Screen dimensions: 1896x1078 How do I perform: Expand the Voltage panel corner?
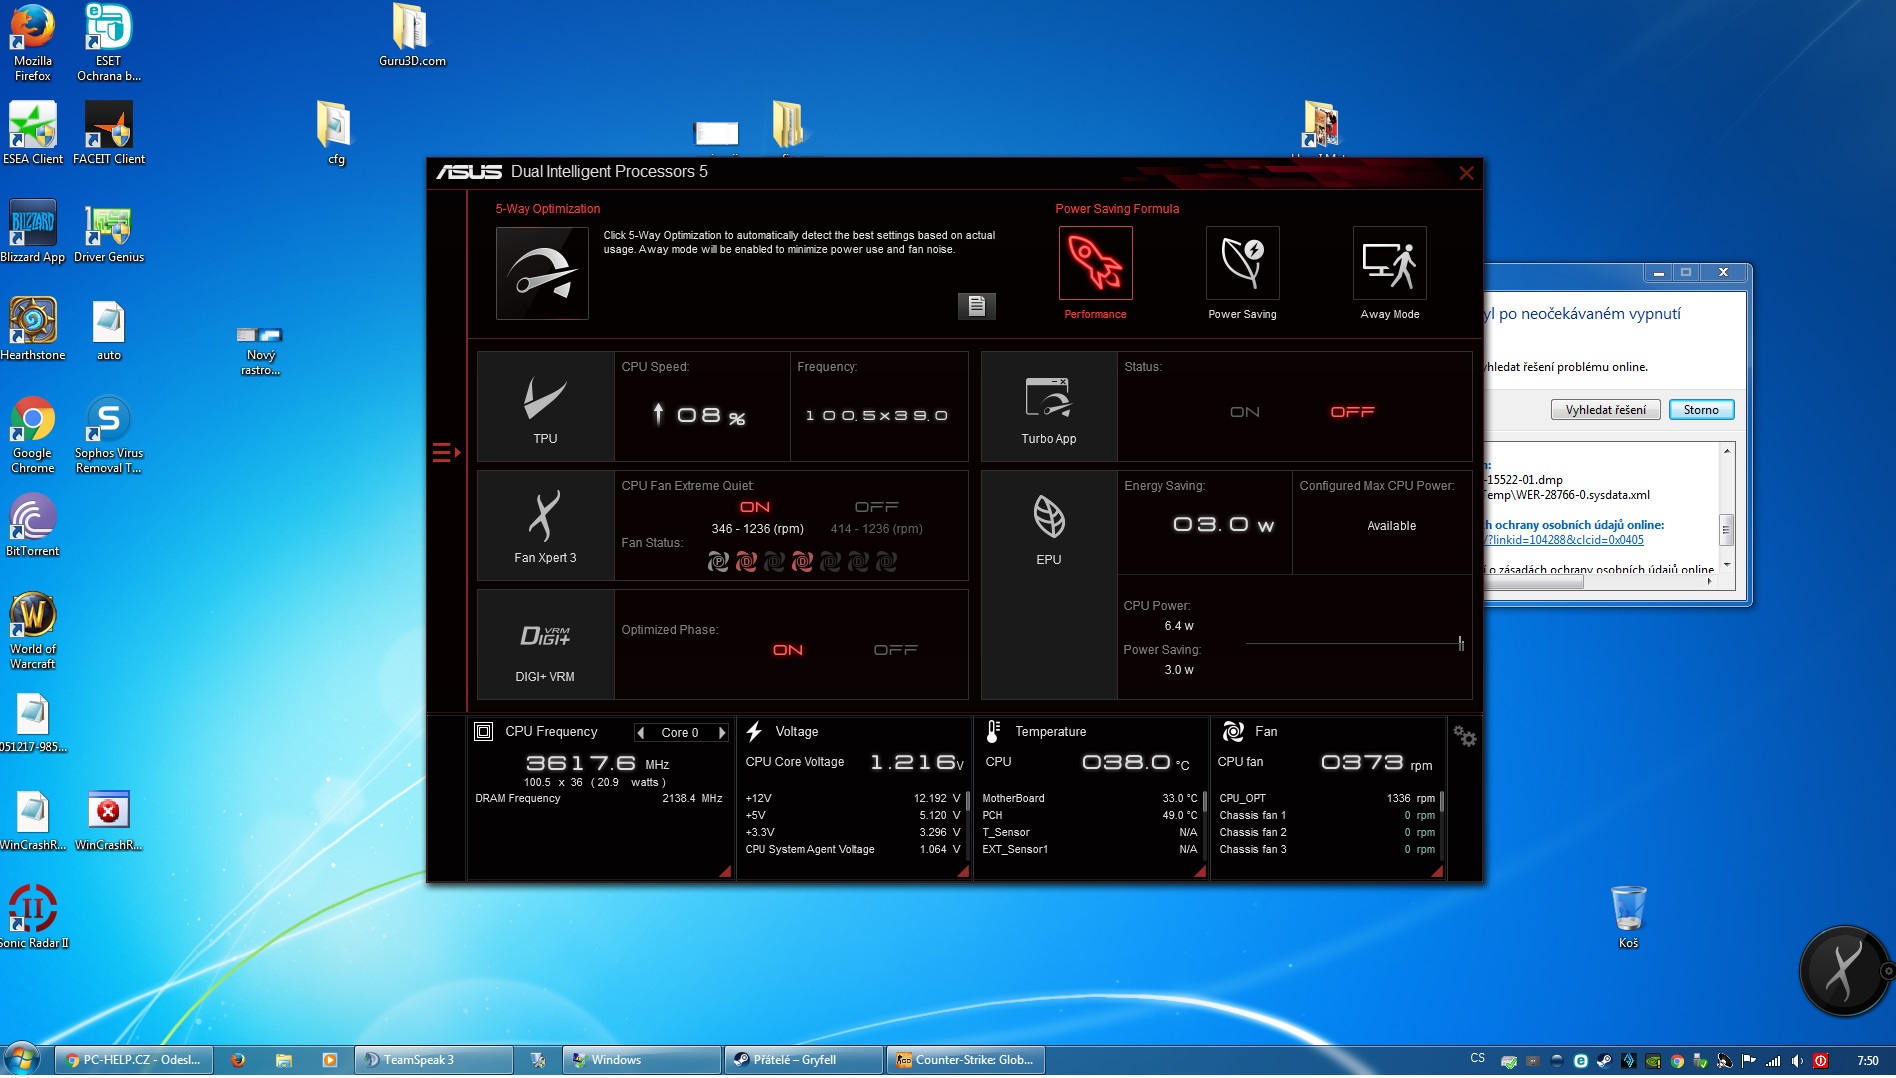(x=963, y=872)
